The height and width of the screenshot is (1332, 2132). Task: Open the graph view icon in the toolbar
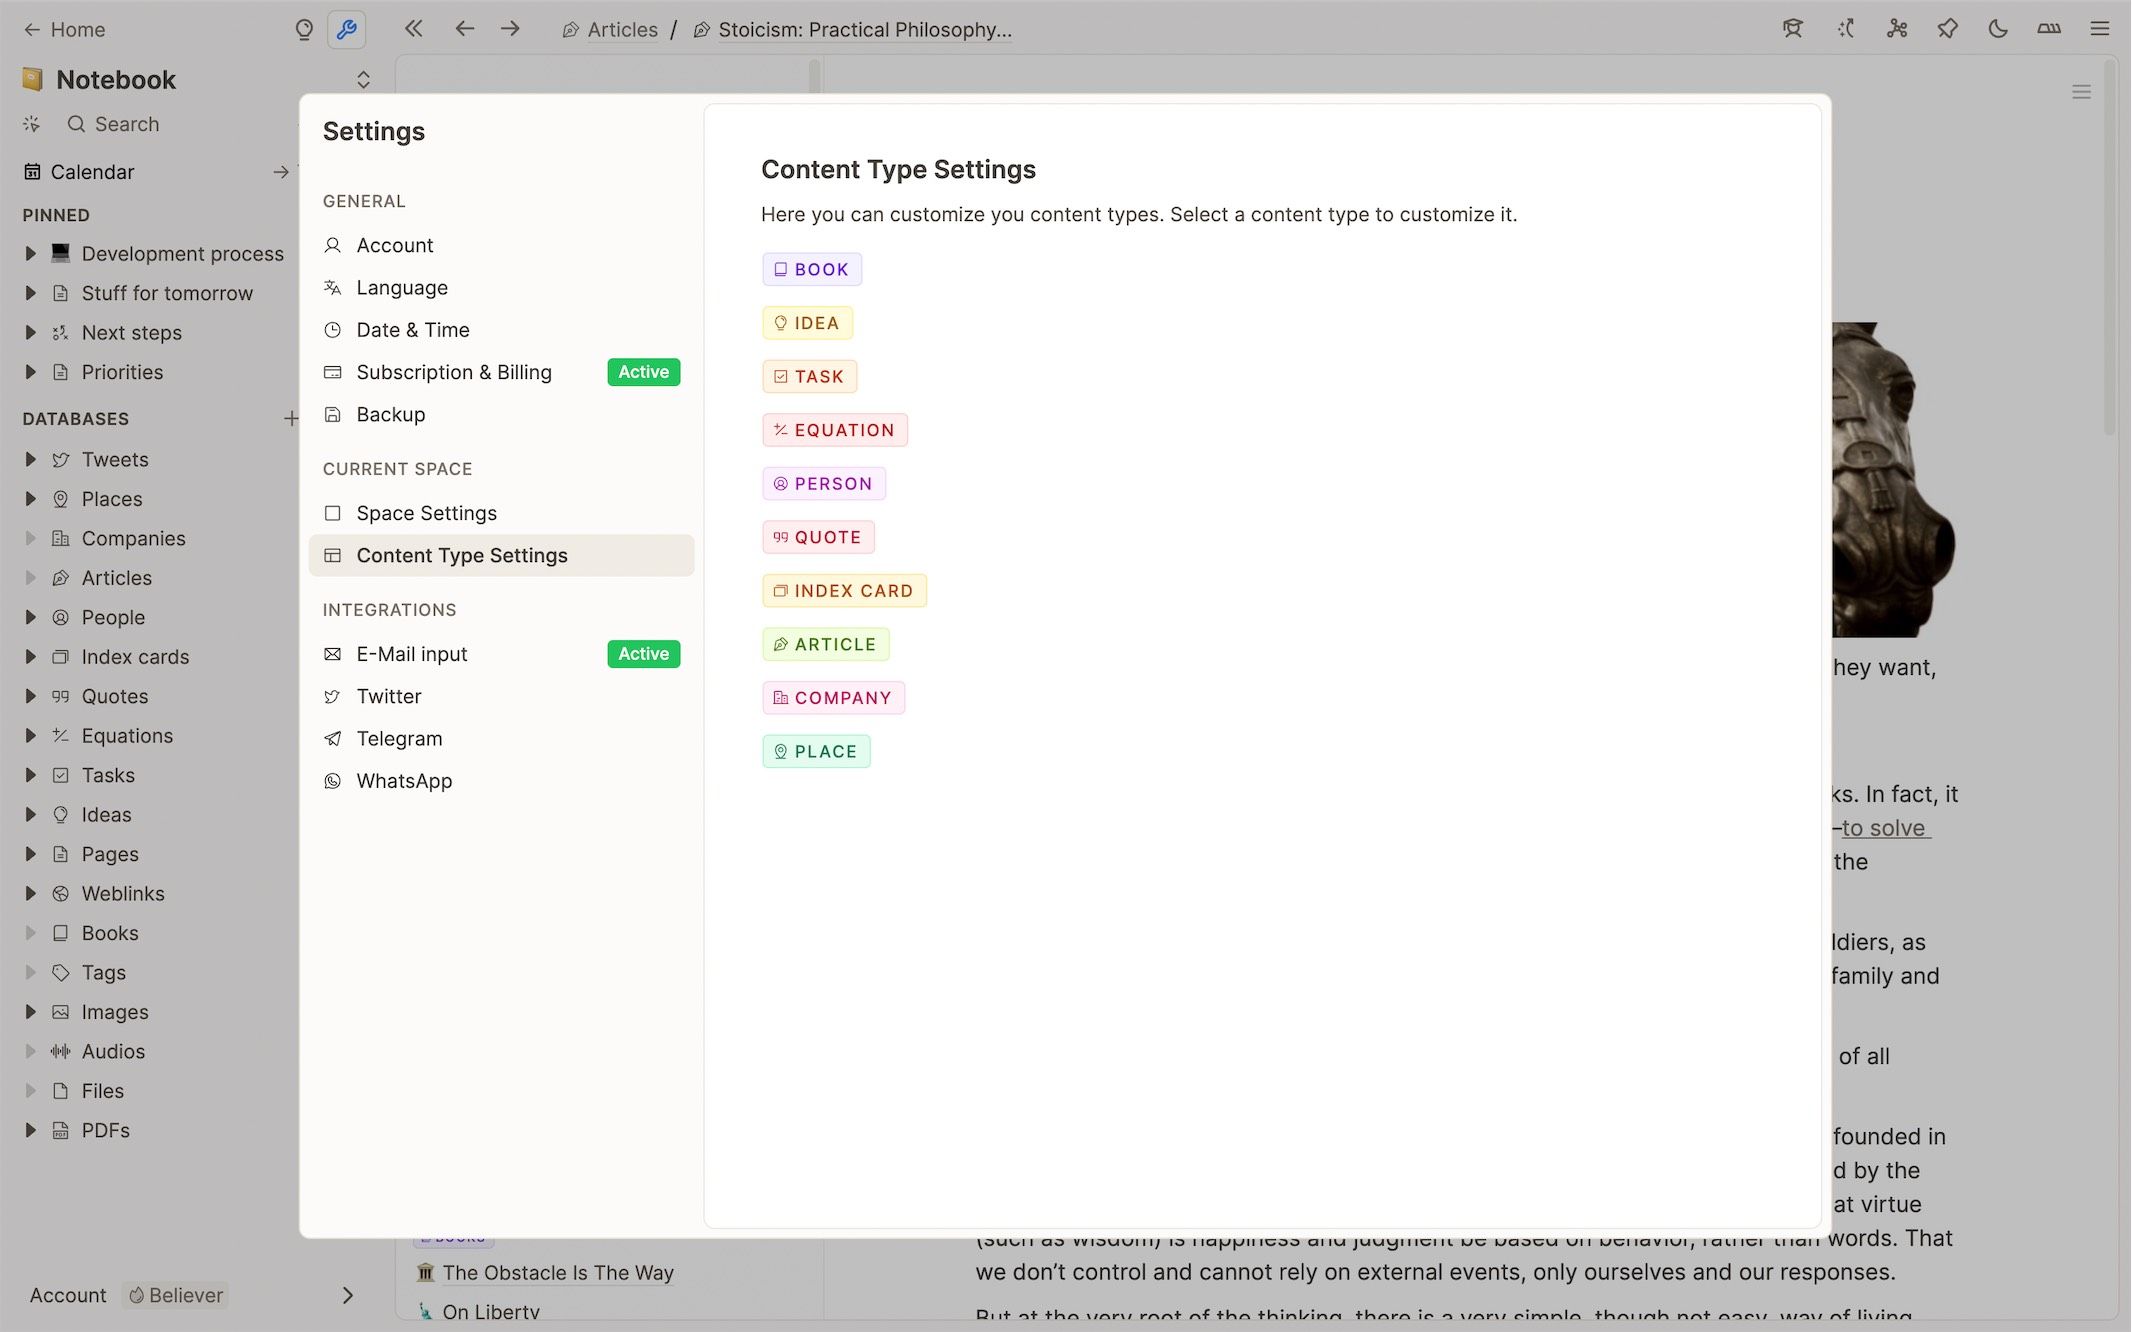point(1896,29)
